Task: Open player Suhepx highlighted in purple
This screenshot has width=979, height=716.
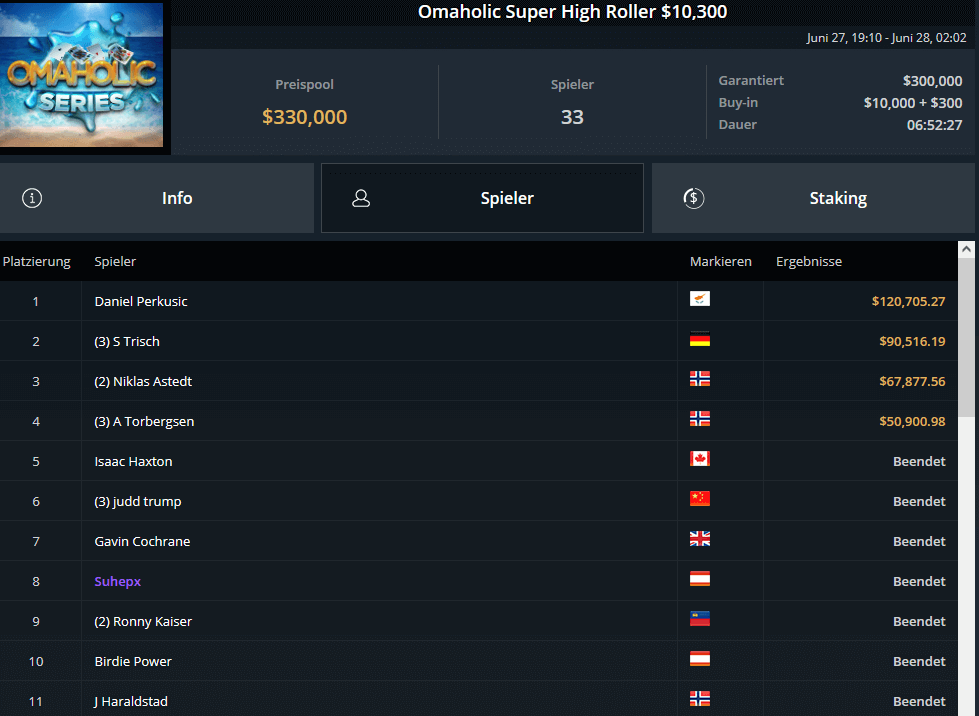Action: [x=118, y=581]
